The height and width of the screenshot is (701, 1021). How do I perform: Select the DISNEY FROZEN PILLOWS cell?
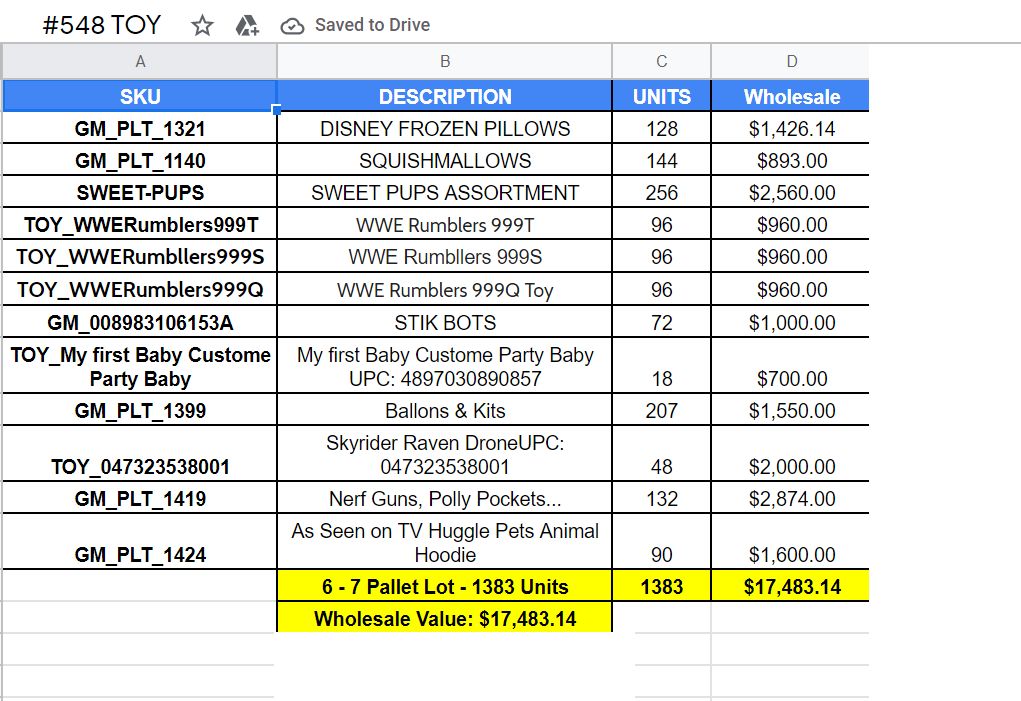click(445, 129)
